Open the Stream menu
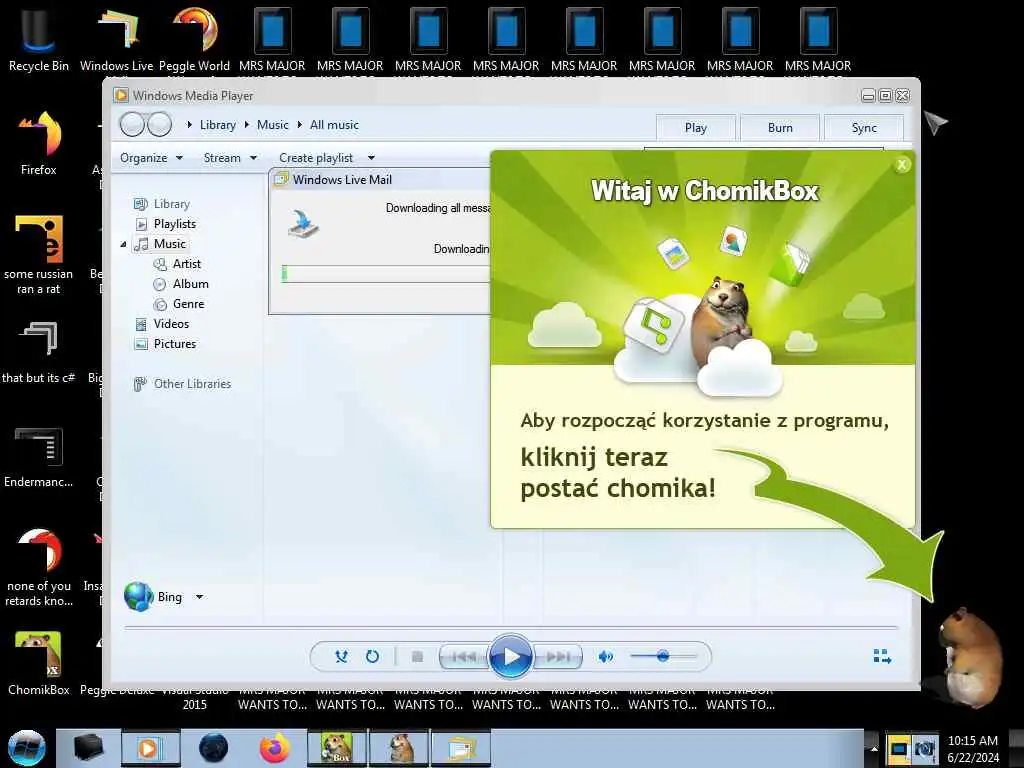The height and width of the screenshot is (768, 1024). [230, 158]
